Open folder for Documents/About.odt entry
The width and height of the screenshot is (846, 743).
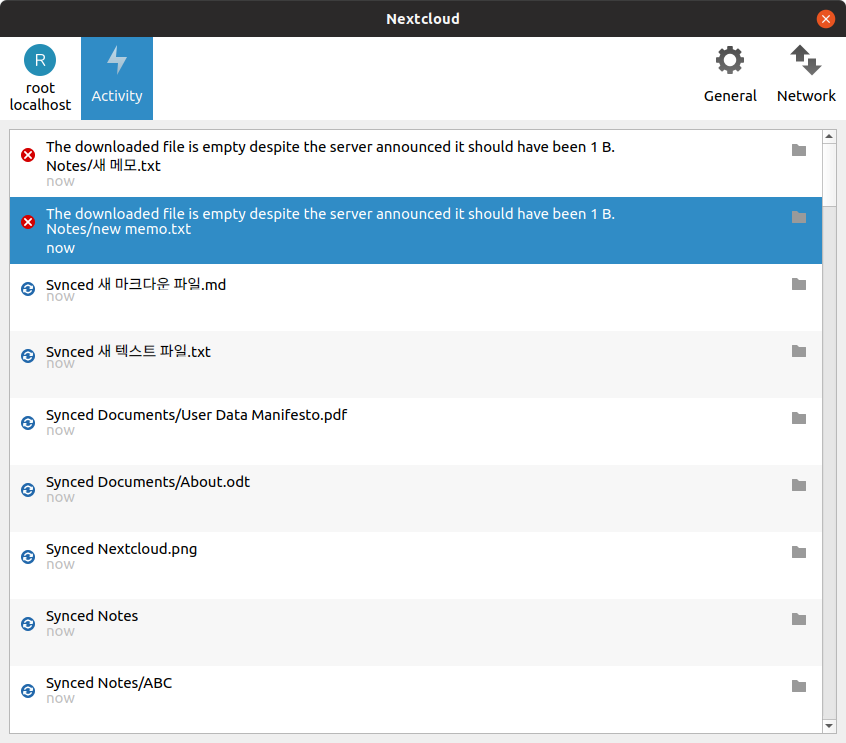pos(799,485)
